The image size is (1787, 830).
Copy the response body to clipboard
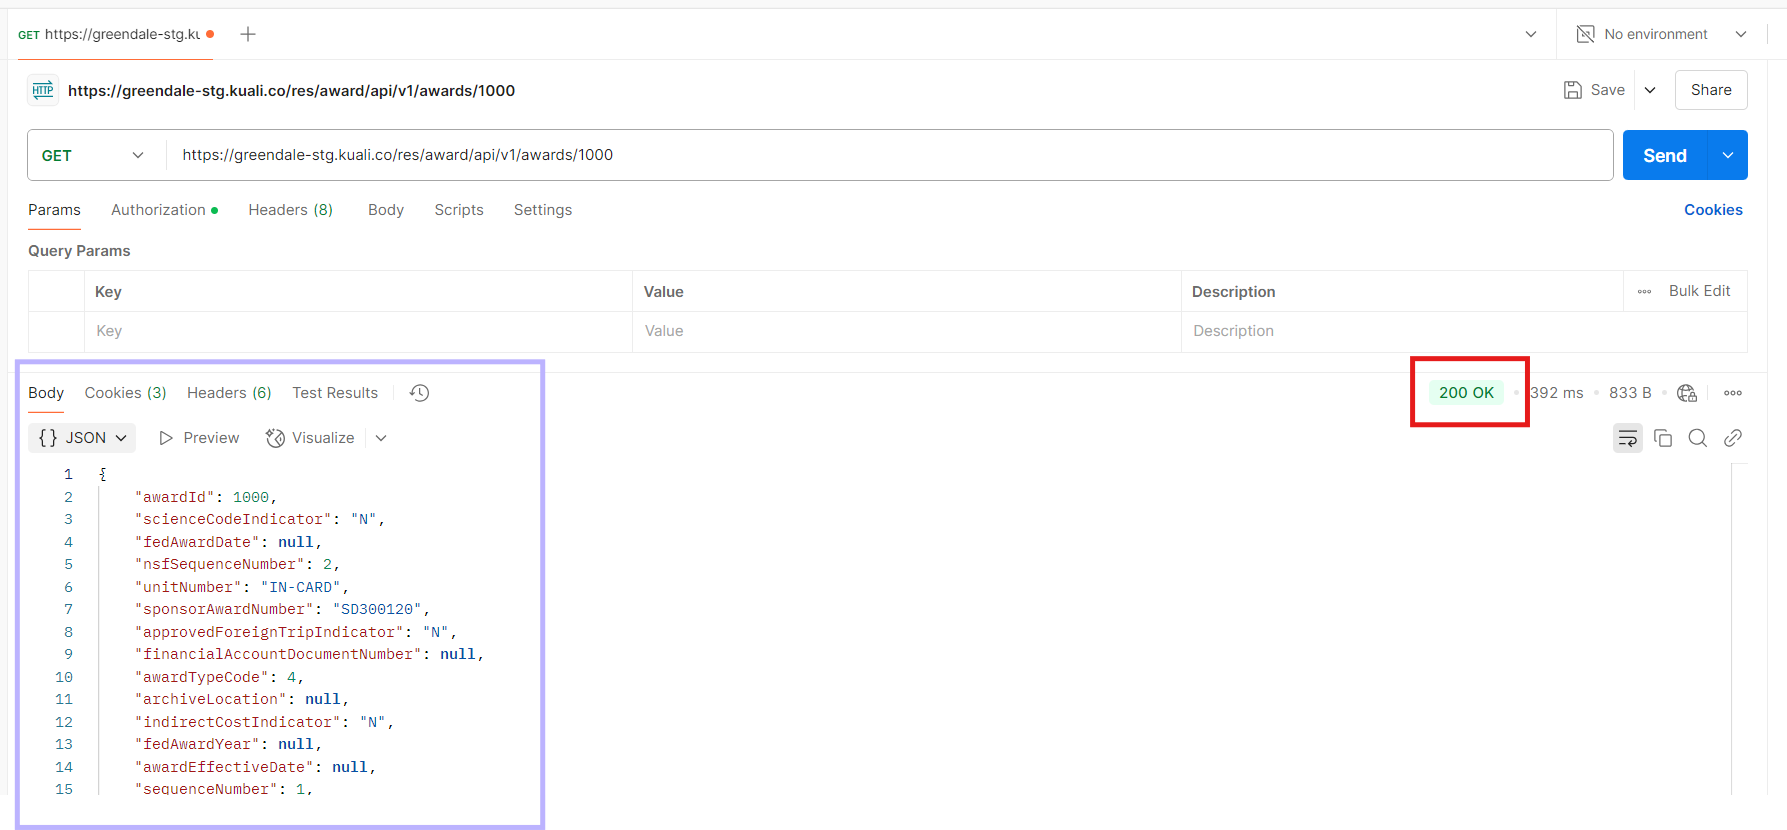click(x=1663, y=438)
